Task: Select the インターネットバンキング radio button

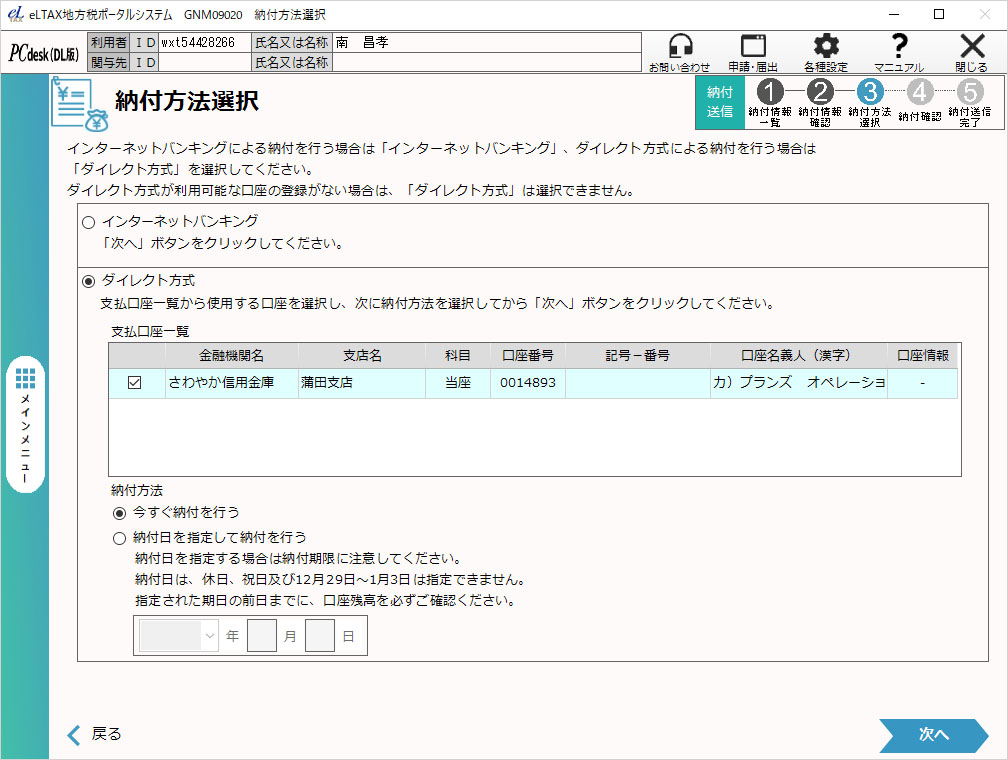Action: pyautogui.click(x=89, y=223)
